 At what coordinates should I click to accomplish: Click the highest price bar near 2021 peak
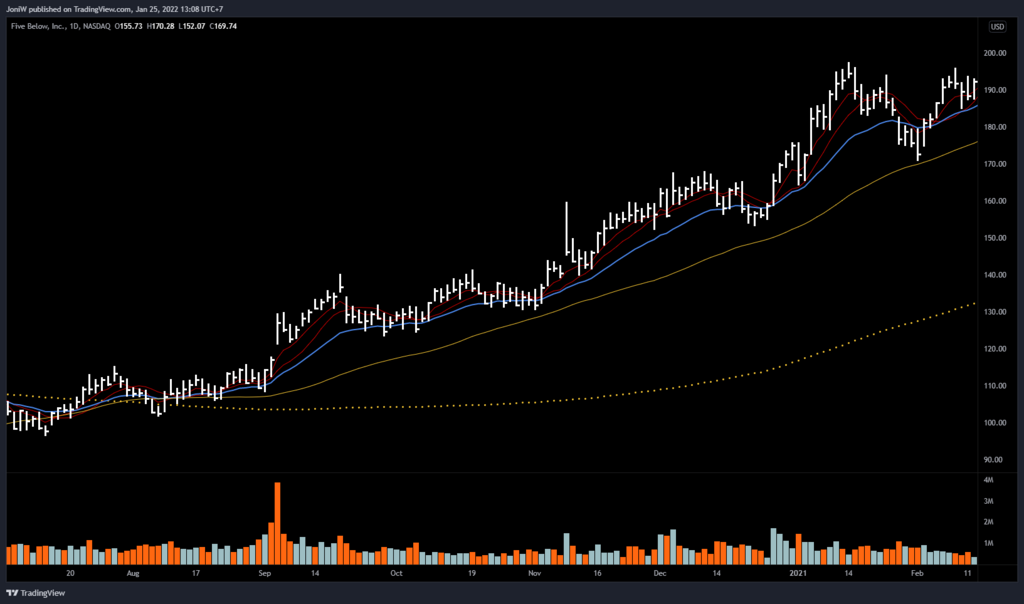pos(849,72)
